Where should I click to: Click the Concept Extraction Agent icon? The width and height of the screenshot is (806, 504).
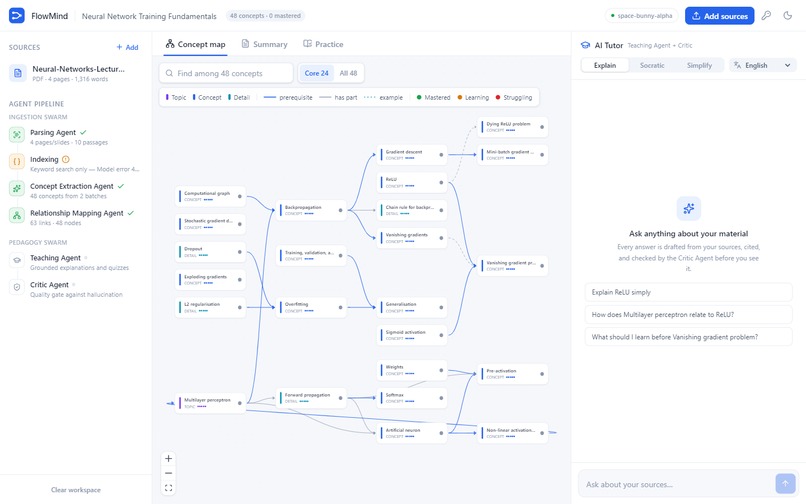click(17, 188)
